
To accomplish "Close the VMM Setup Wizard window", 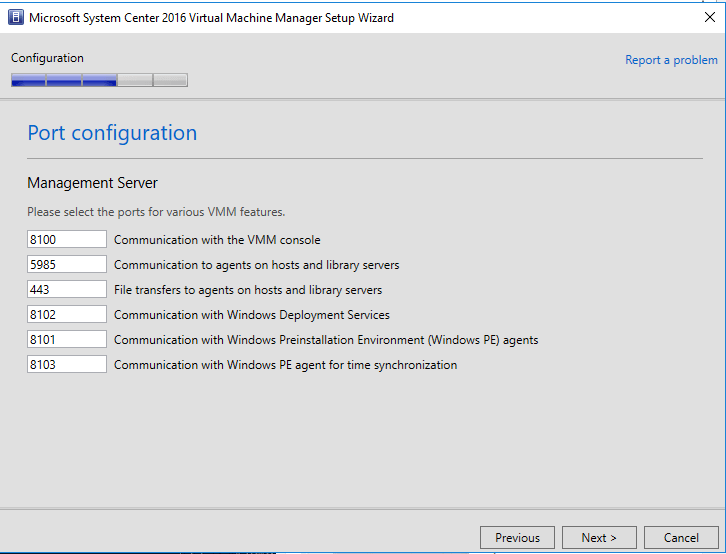I will point(709,18).
